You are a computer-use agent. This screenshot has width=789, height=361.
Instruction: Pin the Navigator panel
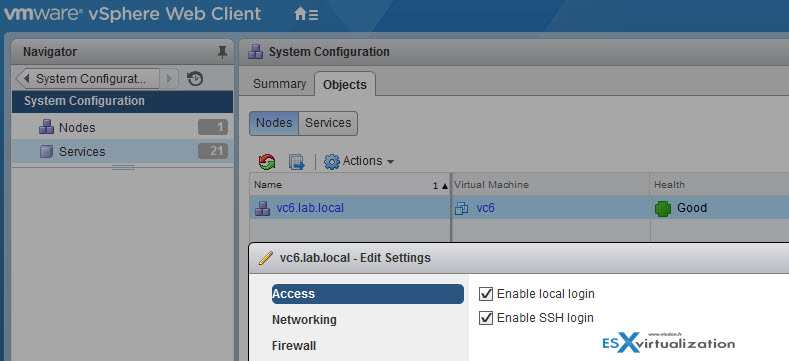click(222, 52)
